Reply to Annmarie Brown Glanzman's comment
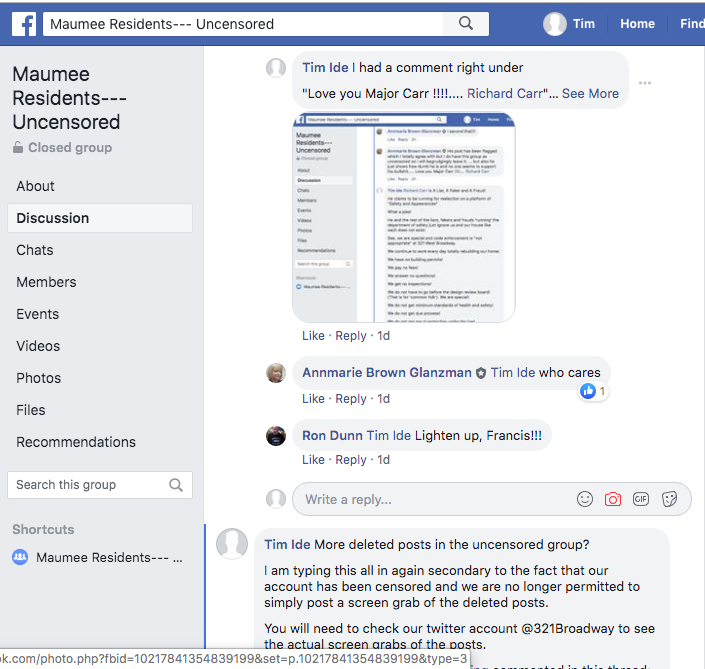Image resolution: width=705 pixels, height=669 pixels. (x=351, y=399)
